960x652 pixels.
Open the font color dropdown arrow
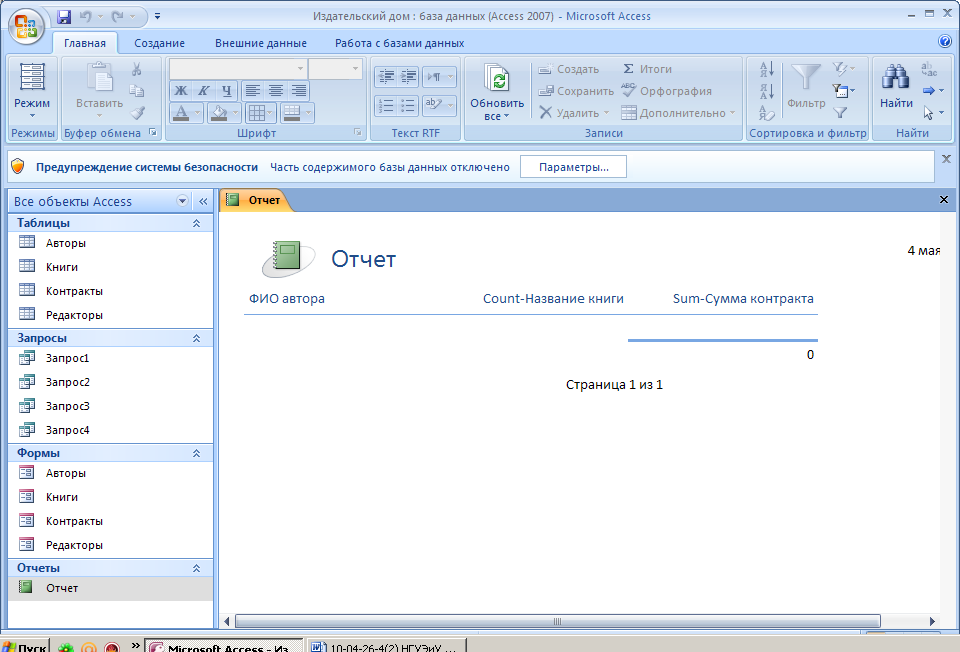click(x=197, y=113)
